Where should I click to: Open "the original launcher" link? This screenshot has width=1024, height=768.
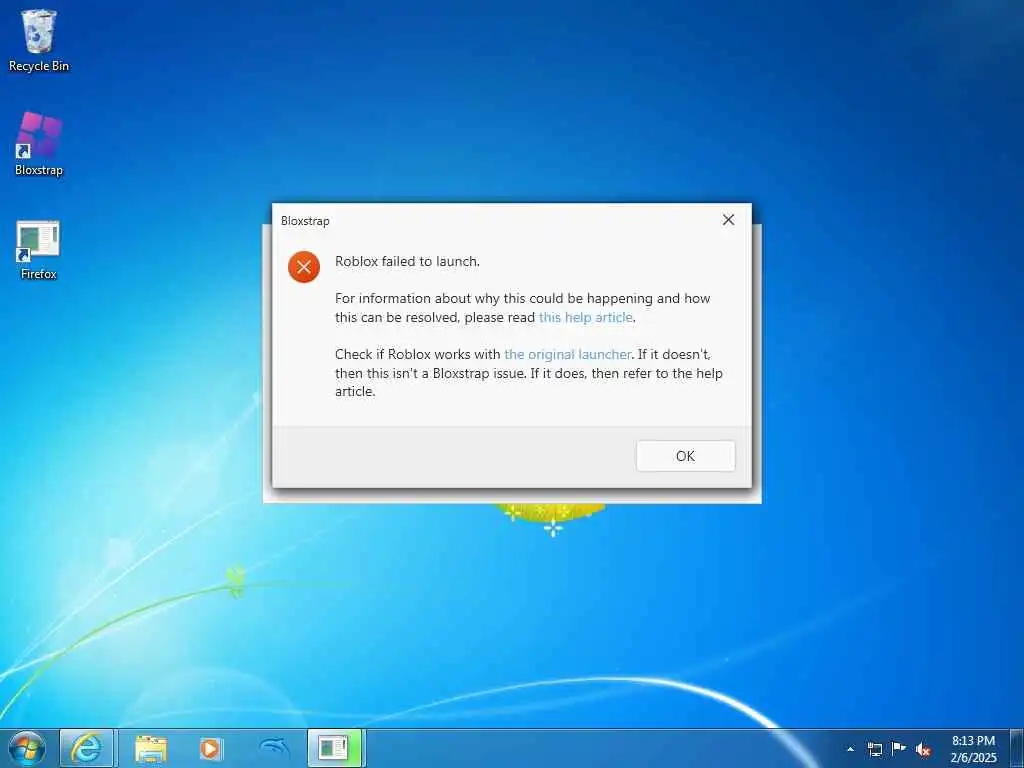[x=568, y=355]
